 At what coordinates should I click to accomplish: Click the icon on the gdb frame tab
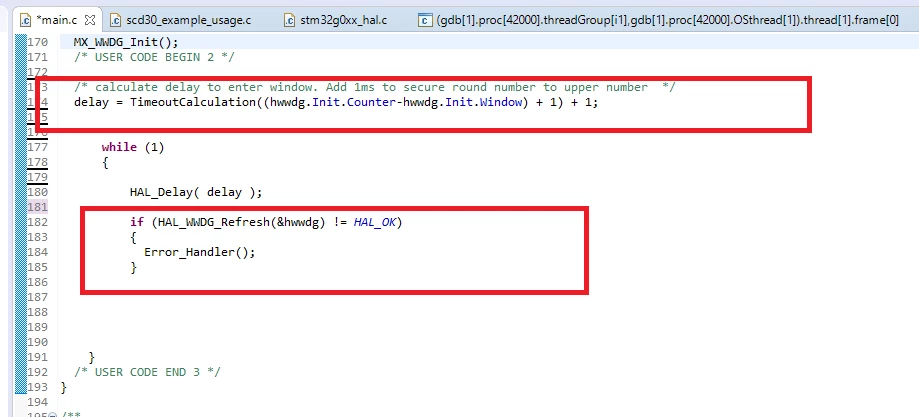coord(426,21)
